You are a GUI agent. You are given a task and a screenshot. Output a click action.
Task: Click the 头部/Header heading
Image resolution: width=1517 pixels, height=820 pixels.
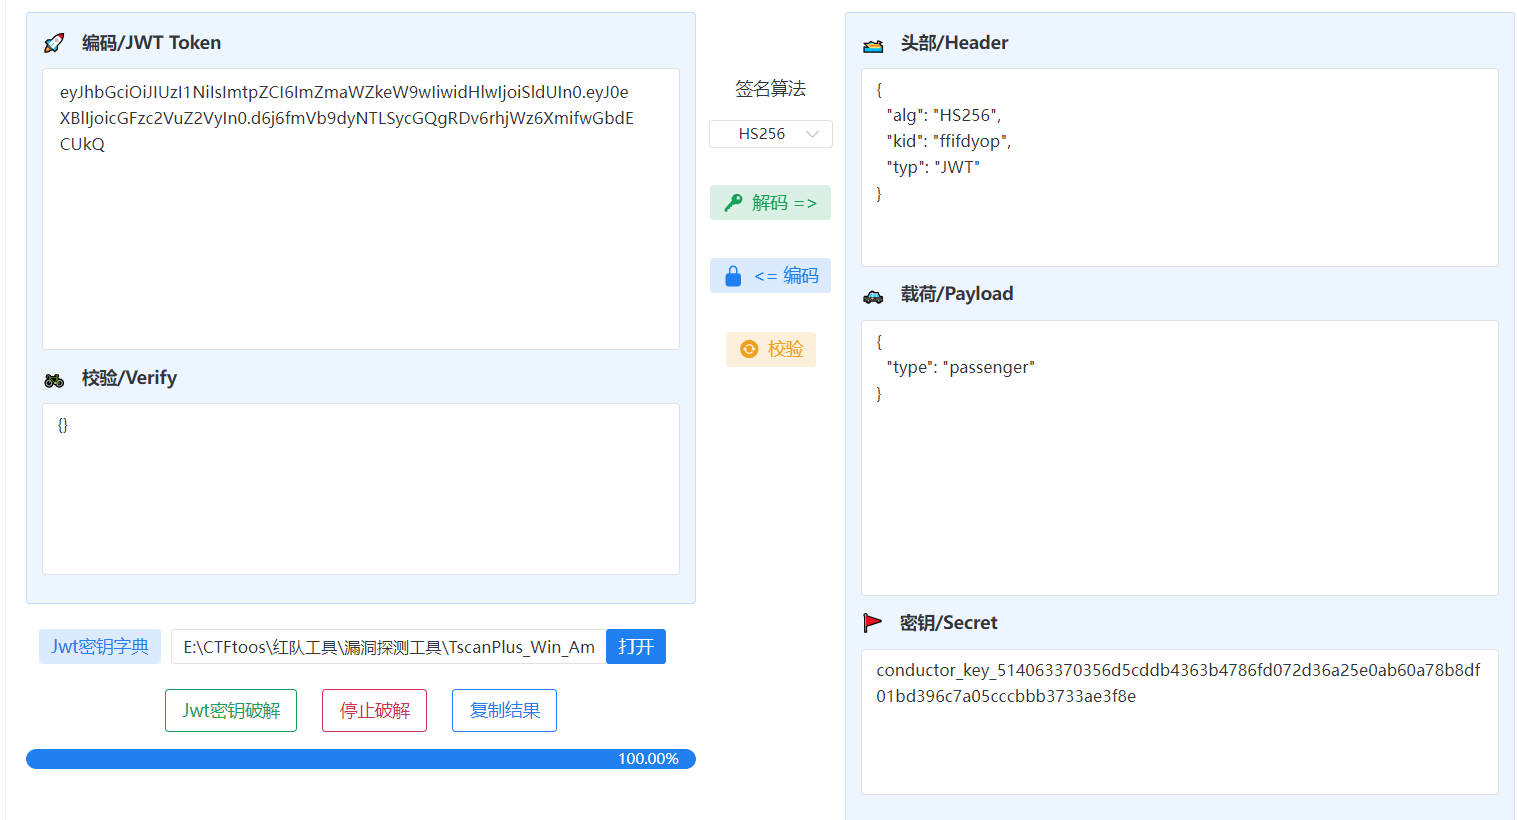(x=955, y=43)
